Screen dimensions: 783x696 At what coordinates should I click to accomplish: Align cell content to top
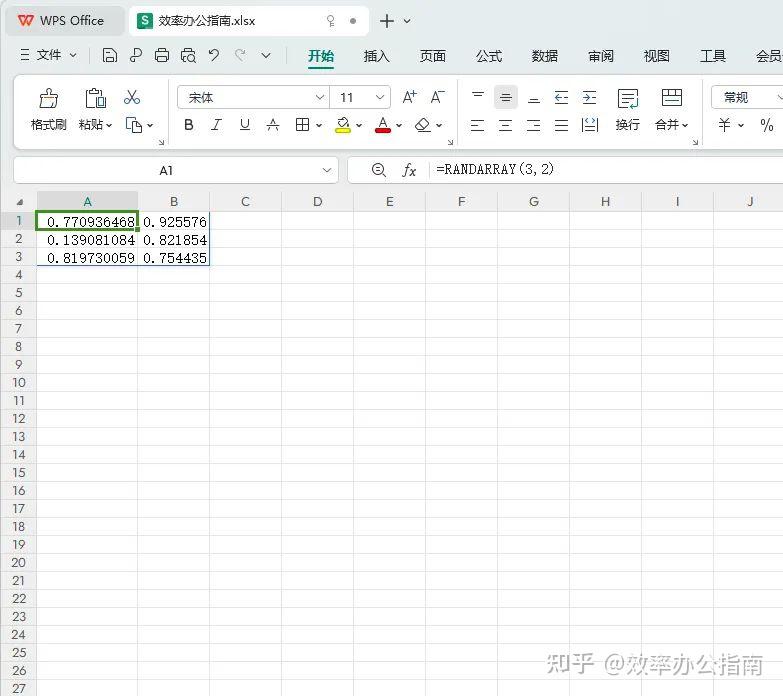pyautogui.click(x=478, y=97)
